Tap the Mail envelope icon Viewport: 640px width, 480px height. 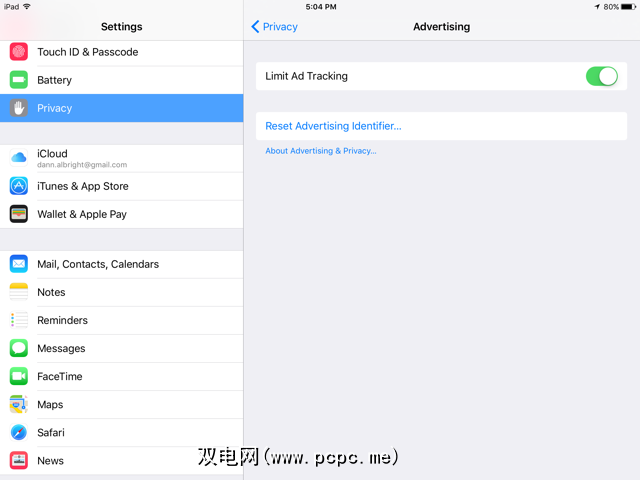point(19,264)
